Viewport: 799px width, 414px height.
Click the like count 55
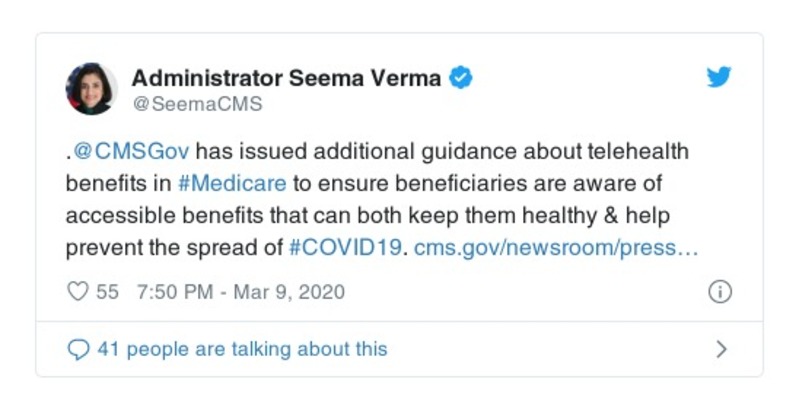pyautogui.click(x=107, y=292)
